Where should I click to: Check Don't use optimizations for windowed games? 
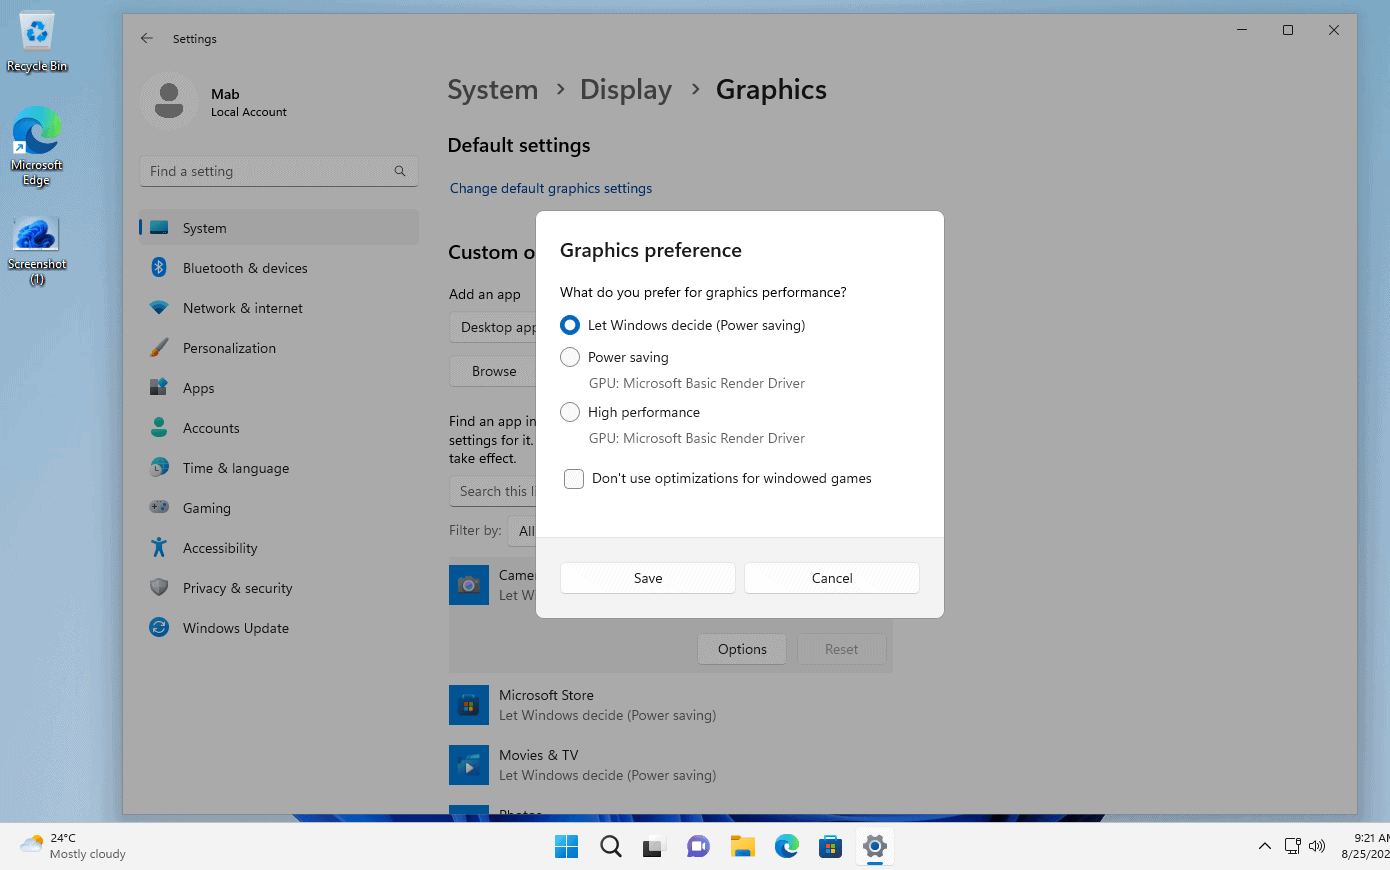[574, 478]
